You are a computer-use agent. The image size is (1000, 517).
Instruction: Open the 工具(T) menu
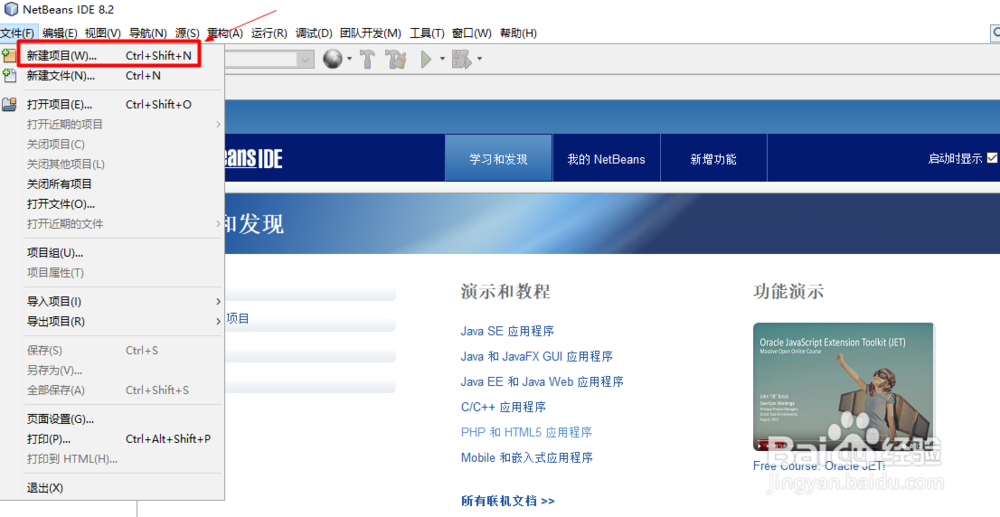[427, 33]
